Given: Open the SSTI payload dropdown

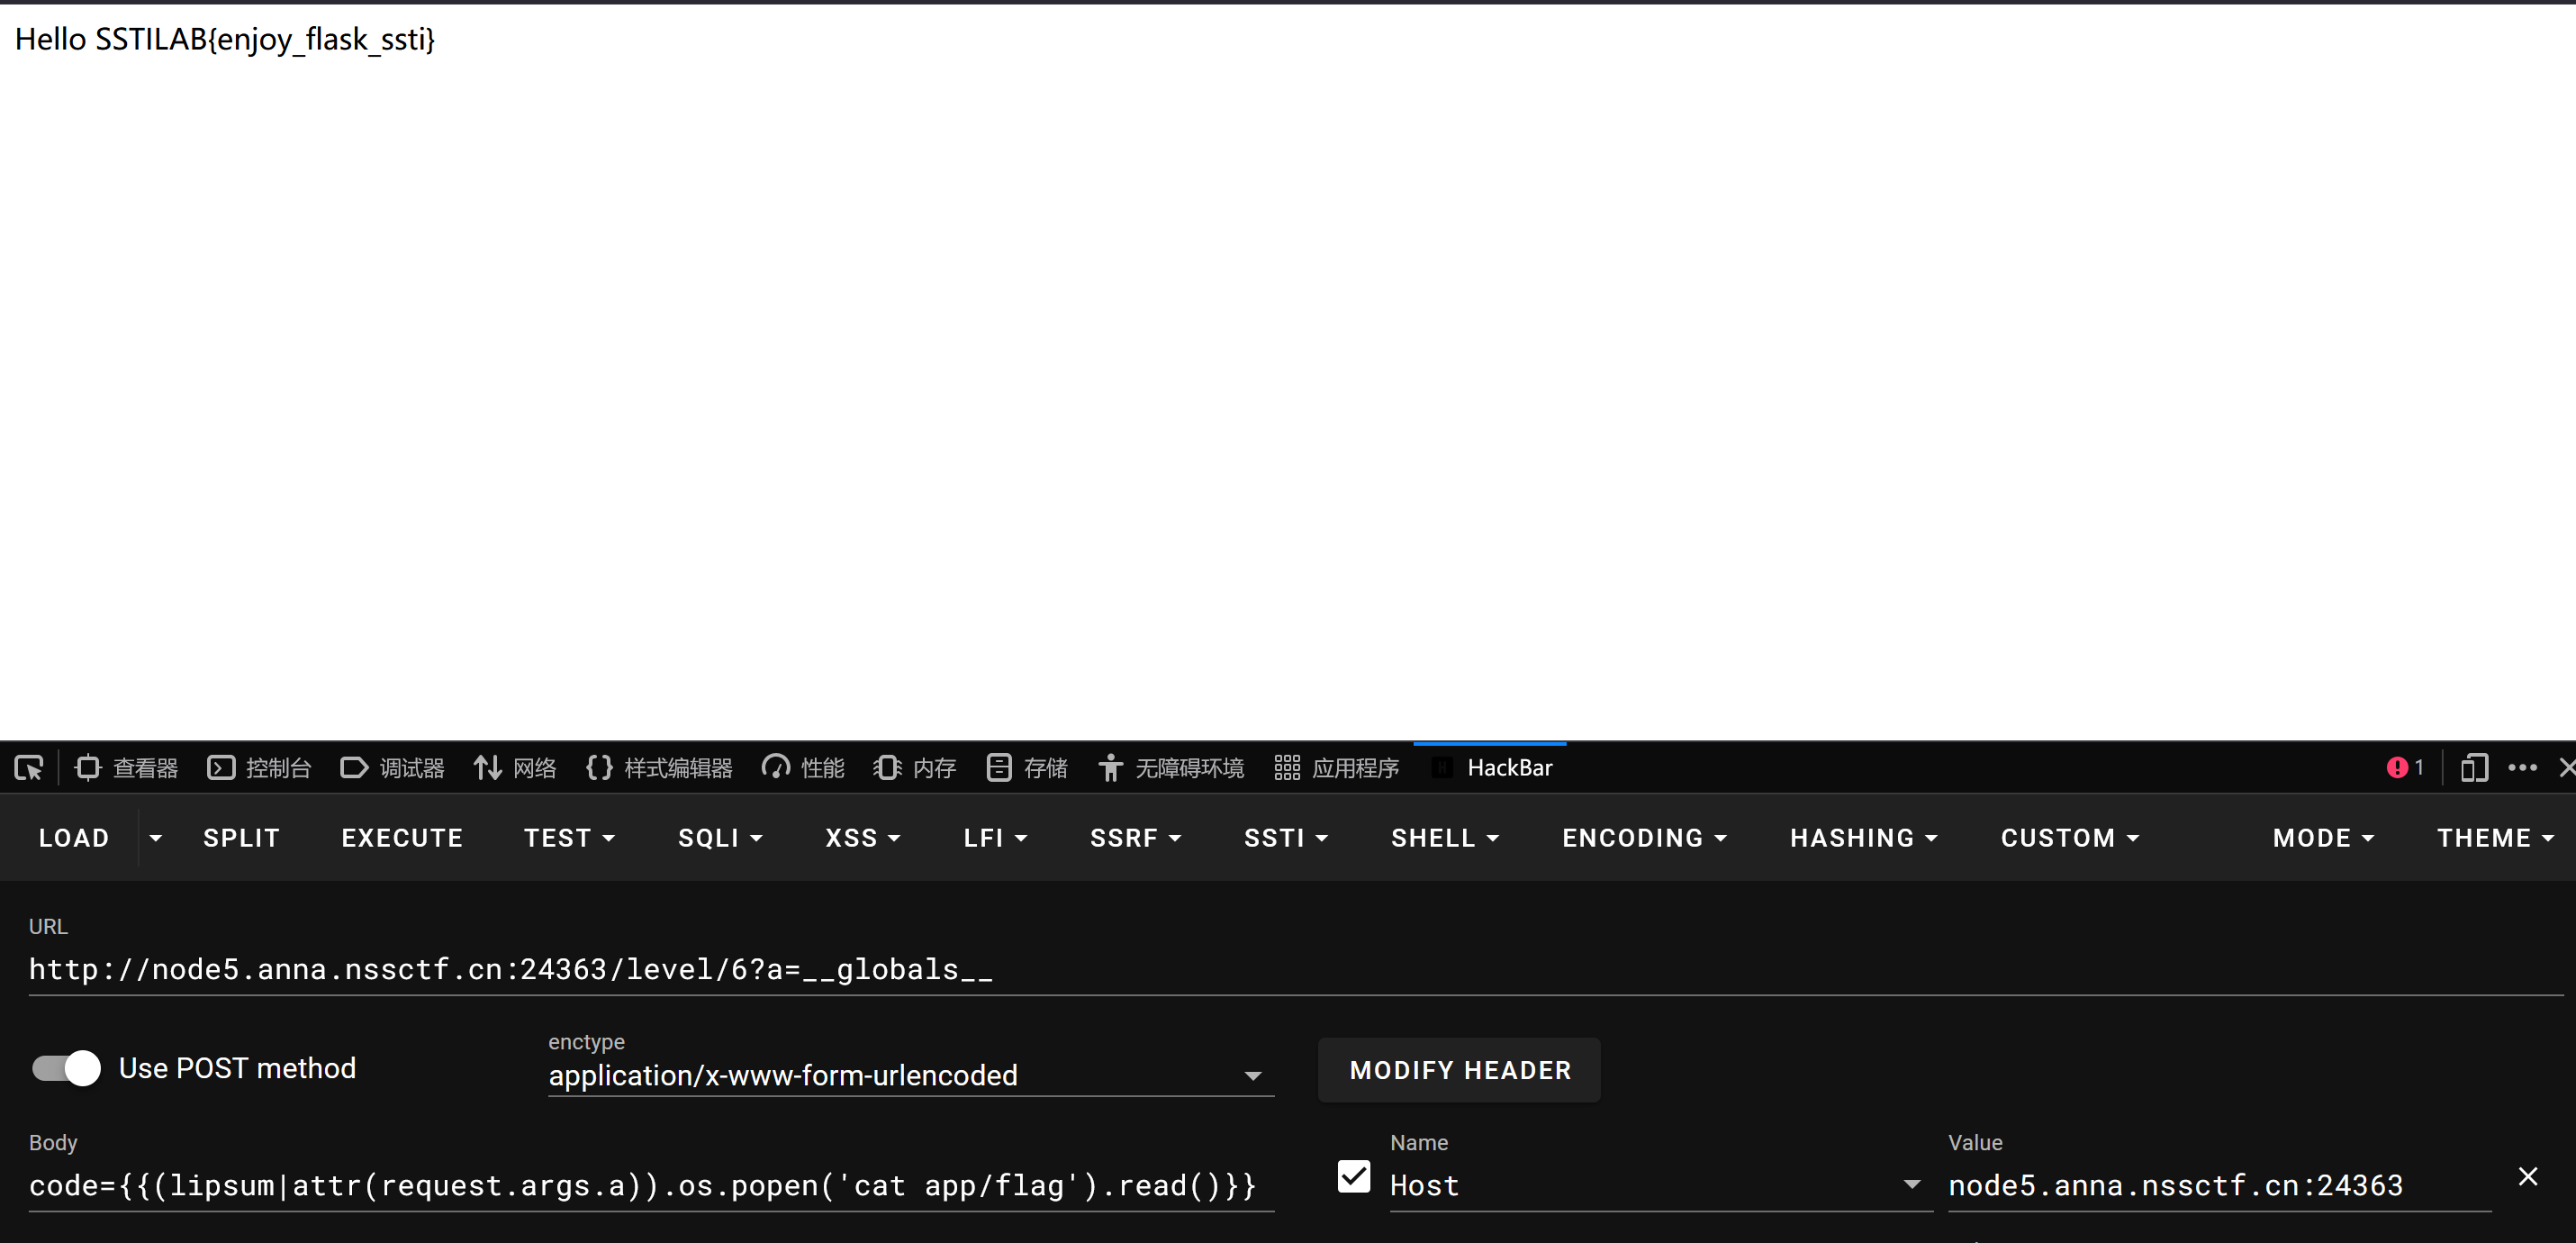Looking at the screenshot, I should [x=1285, y=838].
